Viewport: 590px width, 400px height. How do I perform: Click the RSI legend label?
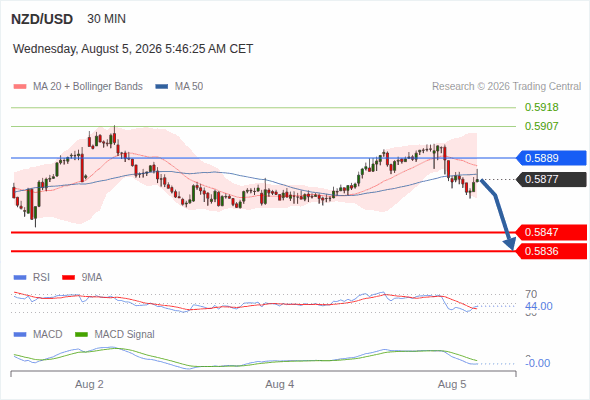[41, 278]
